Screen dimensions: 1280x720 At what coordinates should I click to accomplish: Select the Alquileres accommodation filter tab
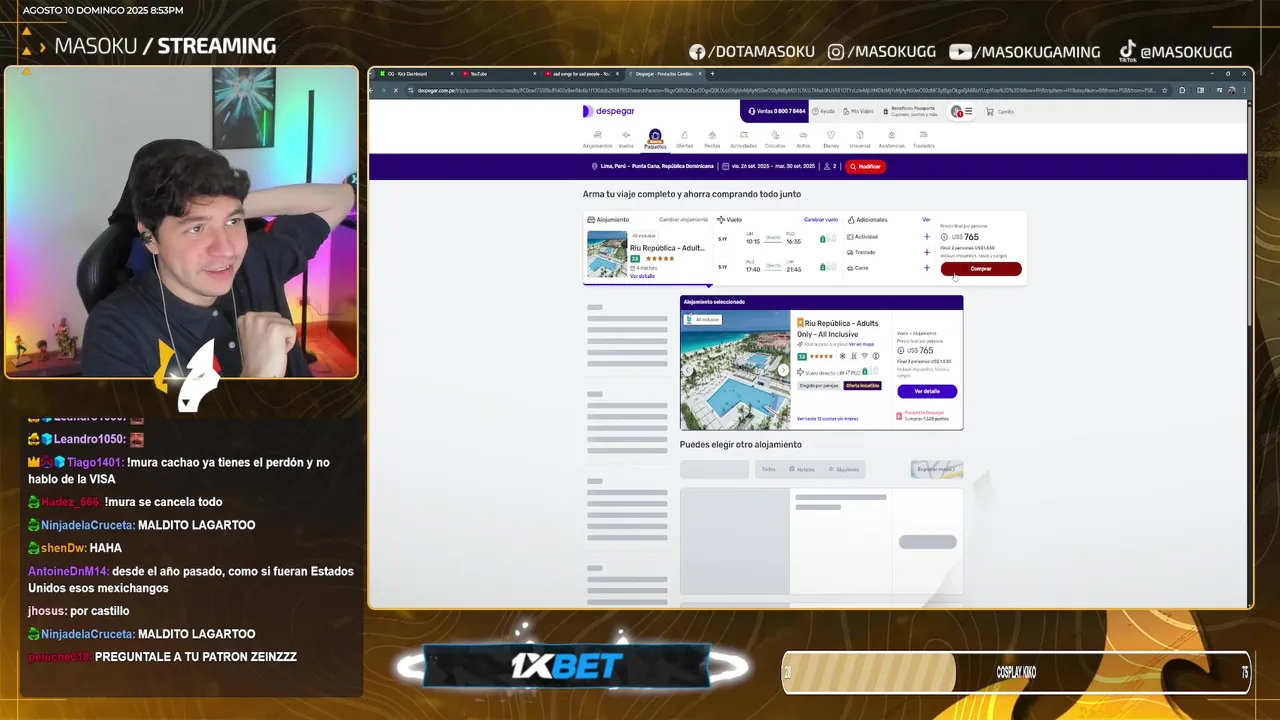pos(844,469)
